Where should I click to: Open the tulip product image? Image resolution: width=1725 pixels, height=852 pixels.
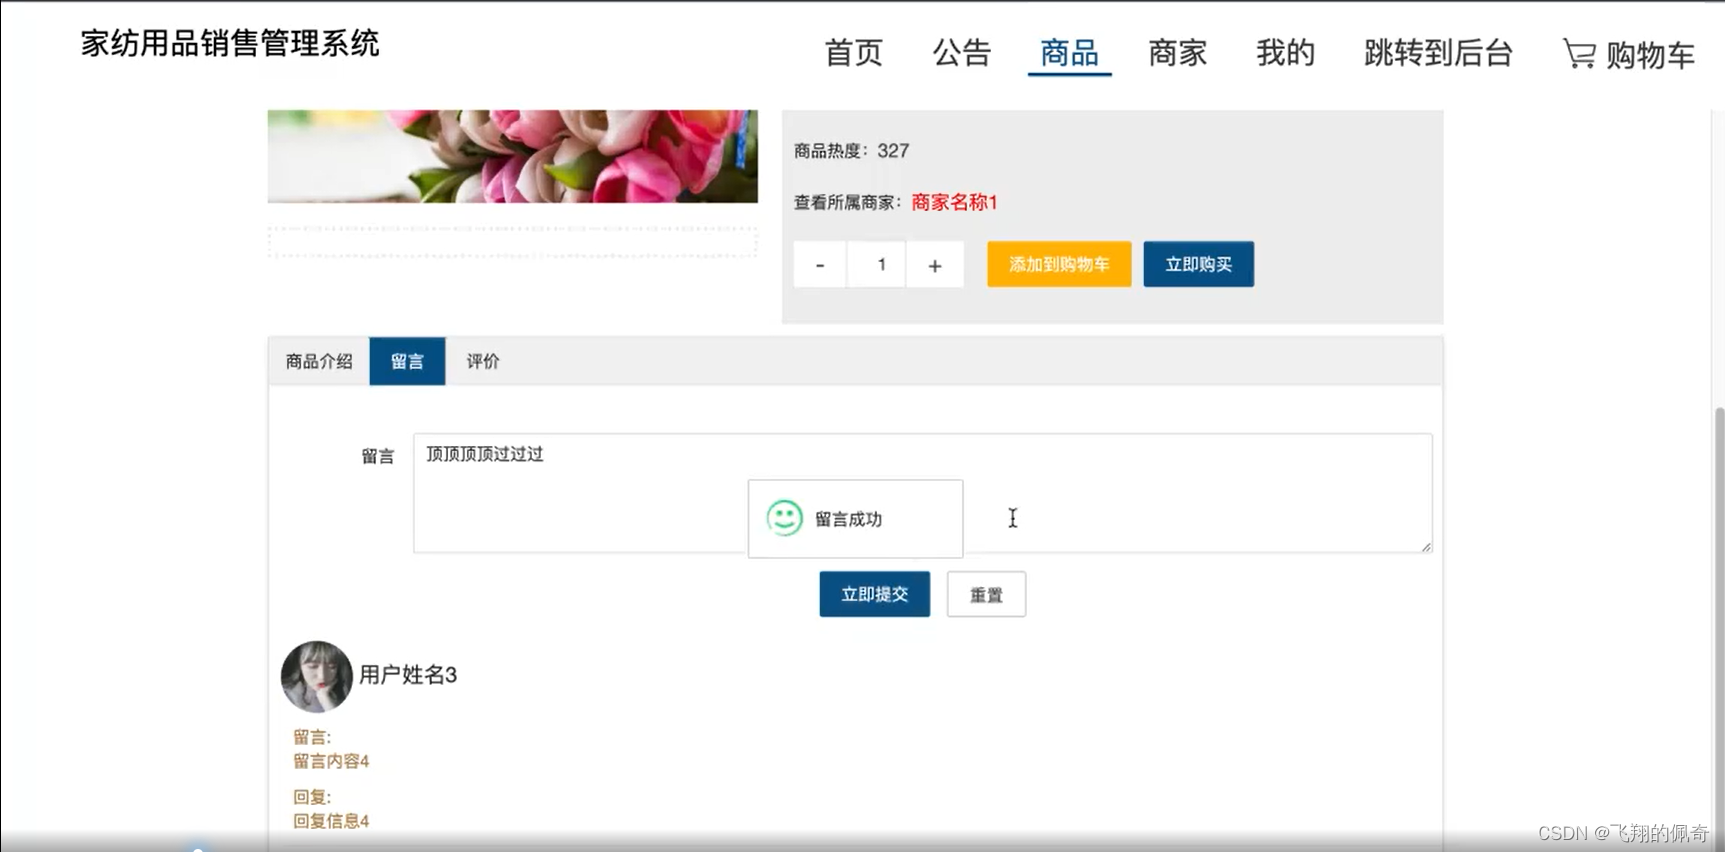pos(512,156)
